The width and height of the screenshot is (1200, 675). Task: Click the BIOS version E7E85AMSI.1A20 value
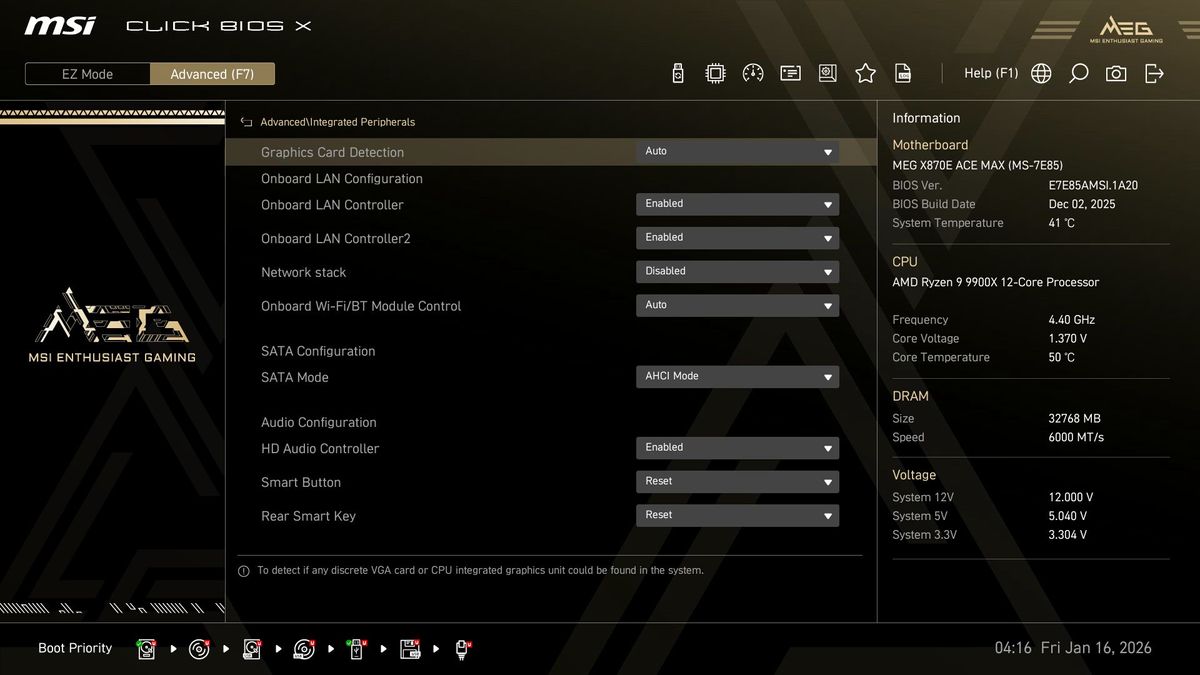(1093, 186)
